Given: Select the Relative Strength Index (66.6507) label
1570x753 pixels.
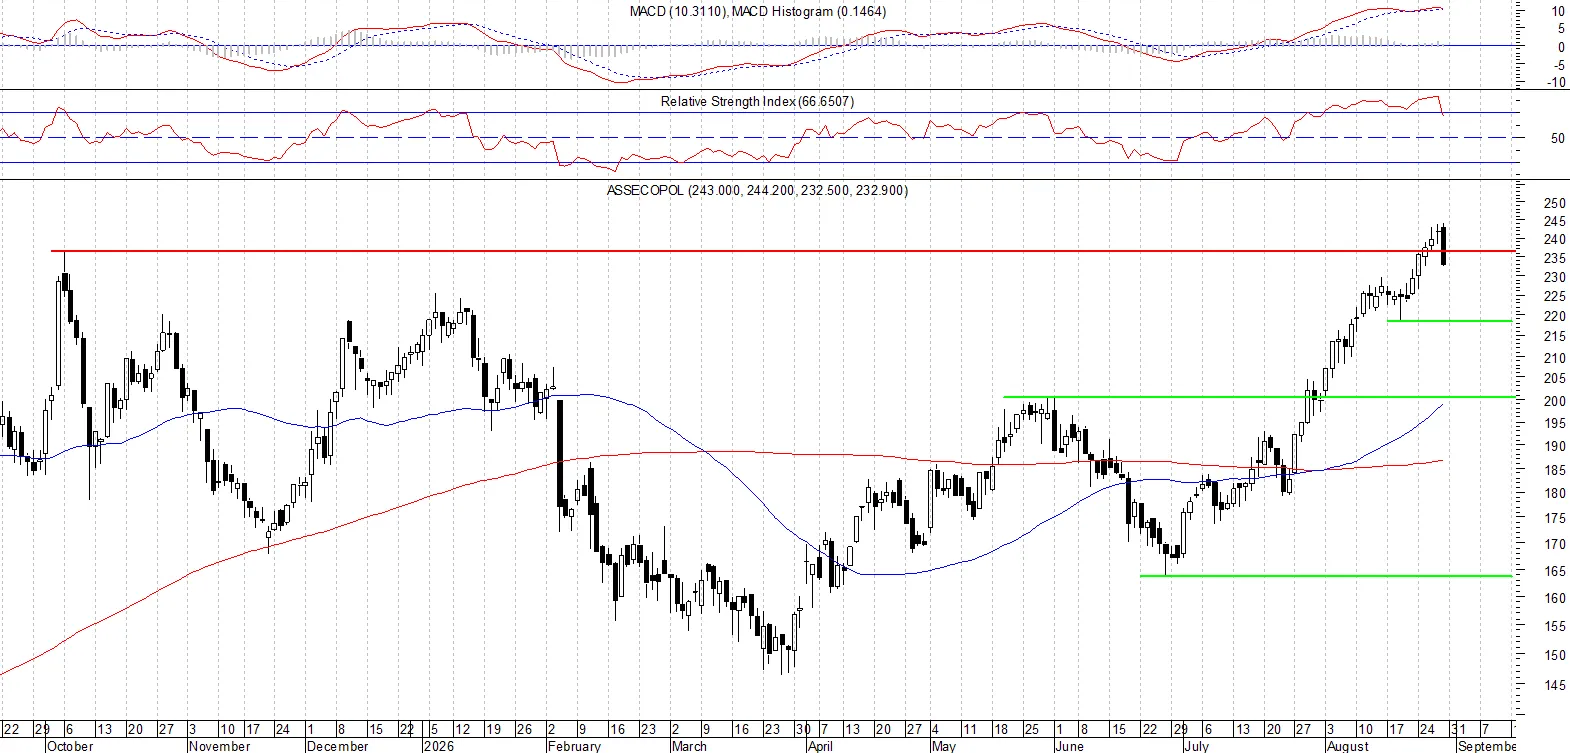Looking at the screenshot, I should (x=757, y=101).
